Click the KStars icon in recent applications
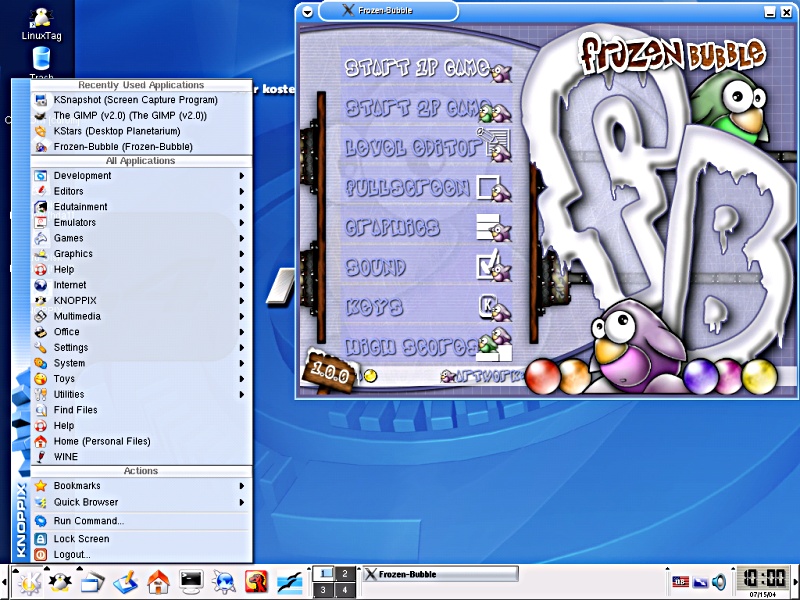 coord(41,131)
